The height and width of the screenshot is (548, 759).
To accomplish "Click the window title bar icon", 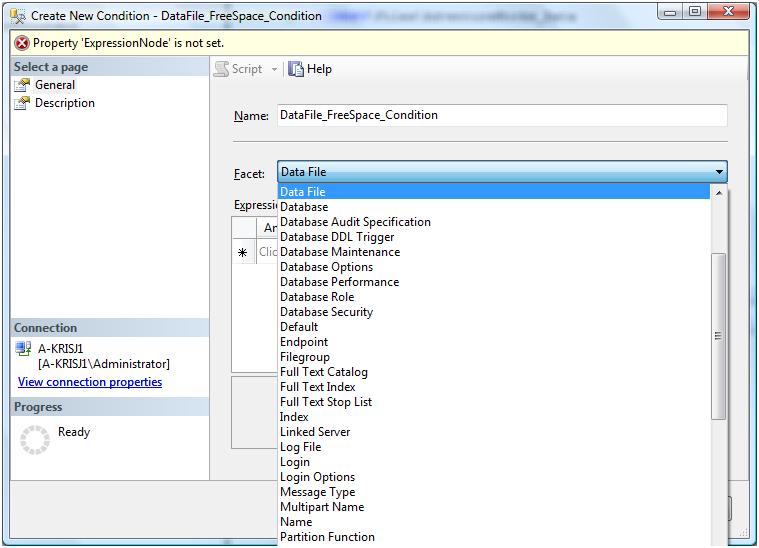I will (x=18, y=16).
